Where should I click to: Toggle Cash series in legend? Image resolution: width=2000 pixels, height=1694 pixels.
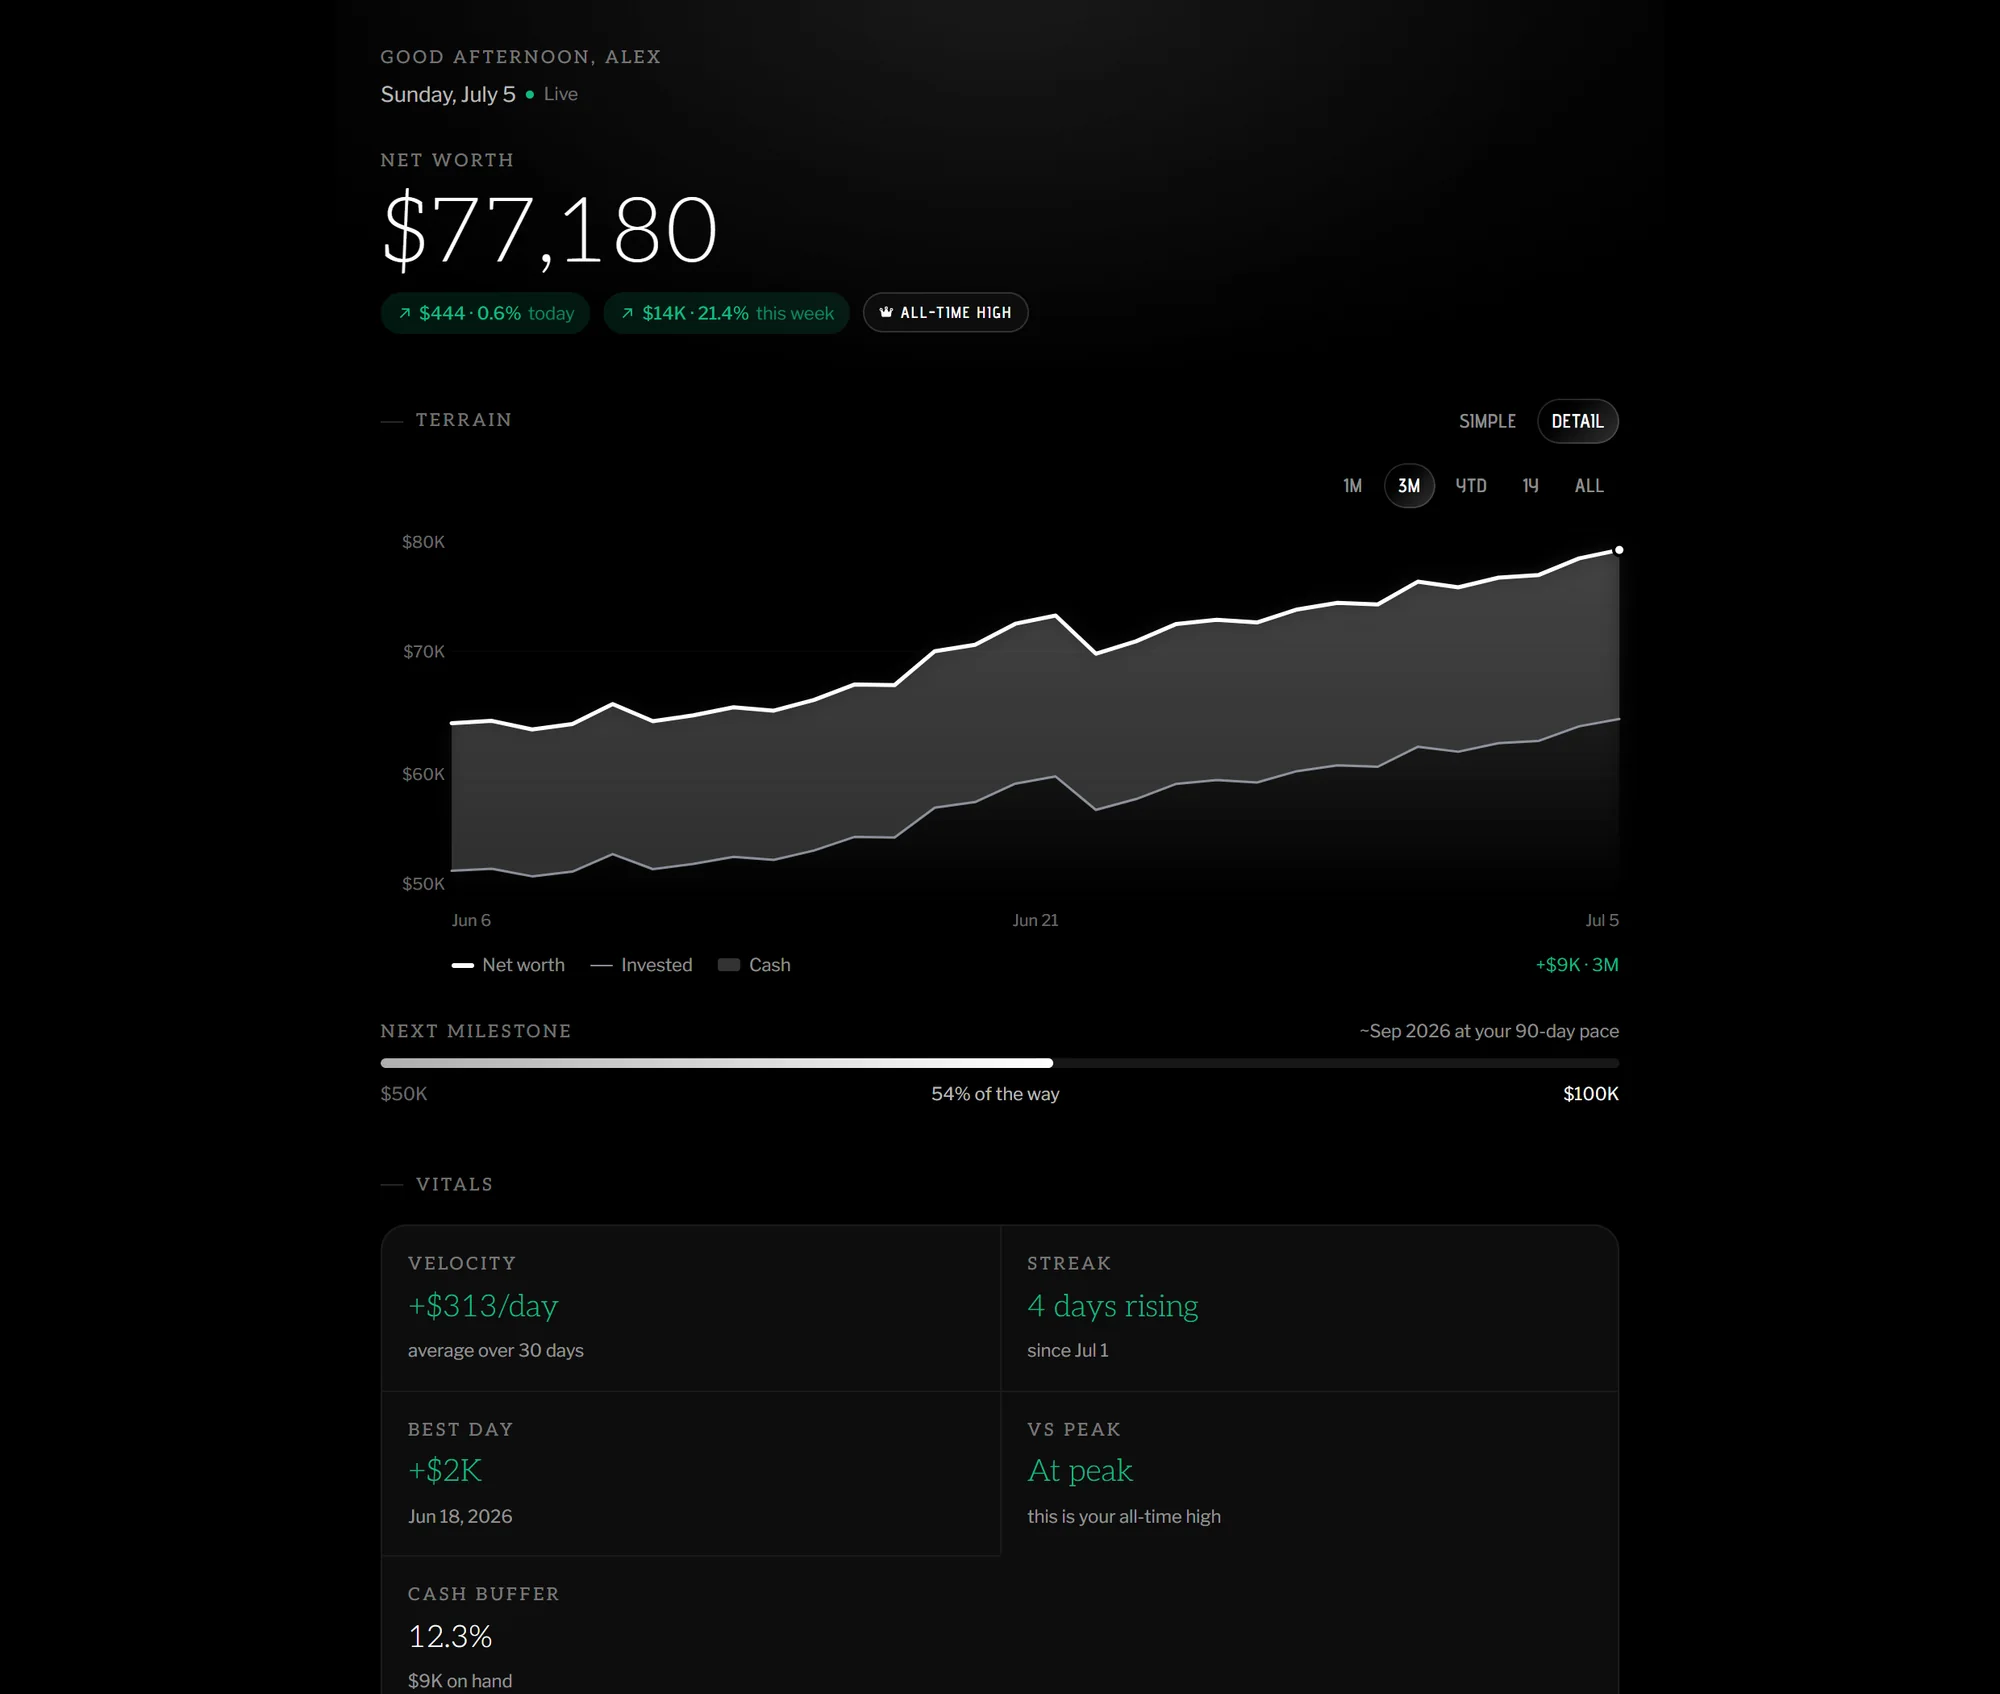[754, 965]
